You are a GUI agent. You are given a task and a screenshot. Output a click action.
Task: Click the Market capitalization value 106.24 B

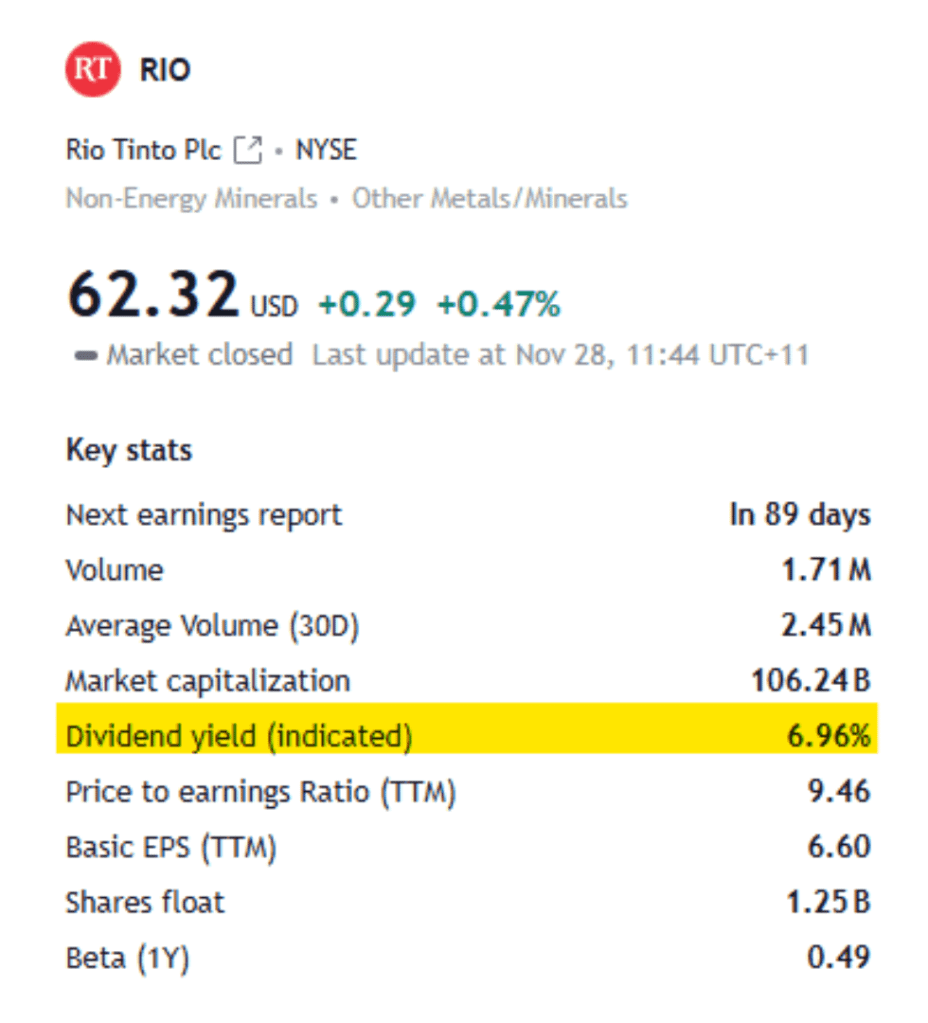click(x=811, y=681)
